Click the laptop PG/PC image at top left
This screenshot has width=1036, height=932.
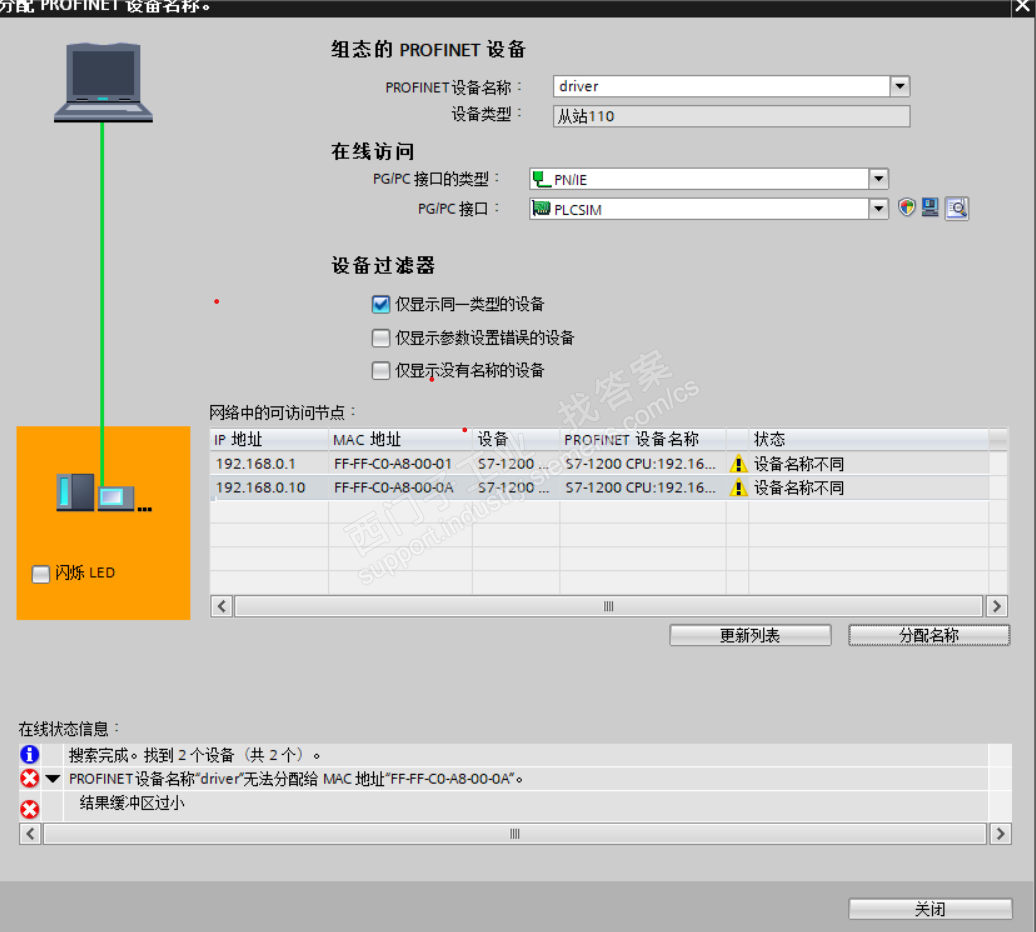point(103,83)
